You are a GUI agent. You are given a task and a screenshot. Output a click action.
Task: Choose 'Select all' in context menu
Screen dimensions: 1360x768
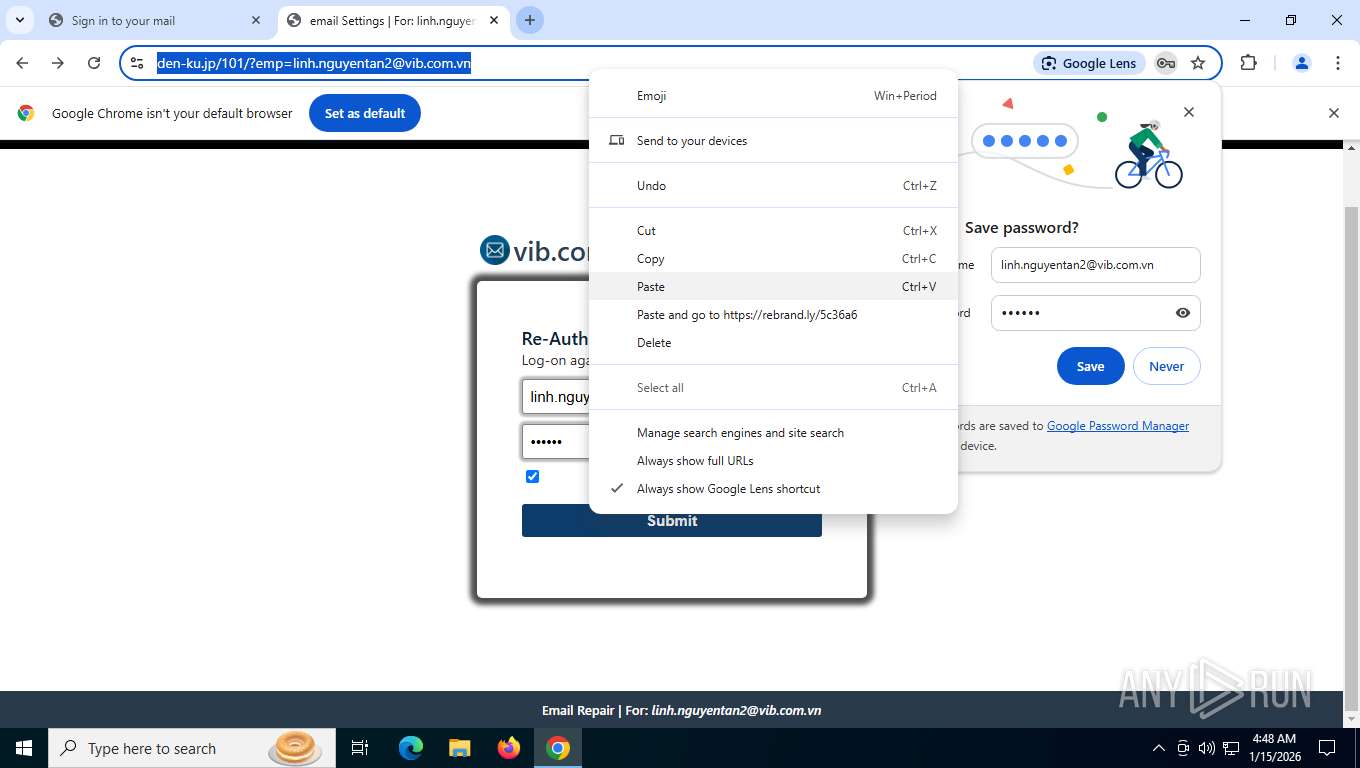[773, 388]
